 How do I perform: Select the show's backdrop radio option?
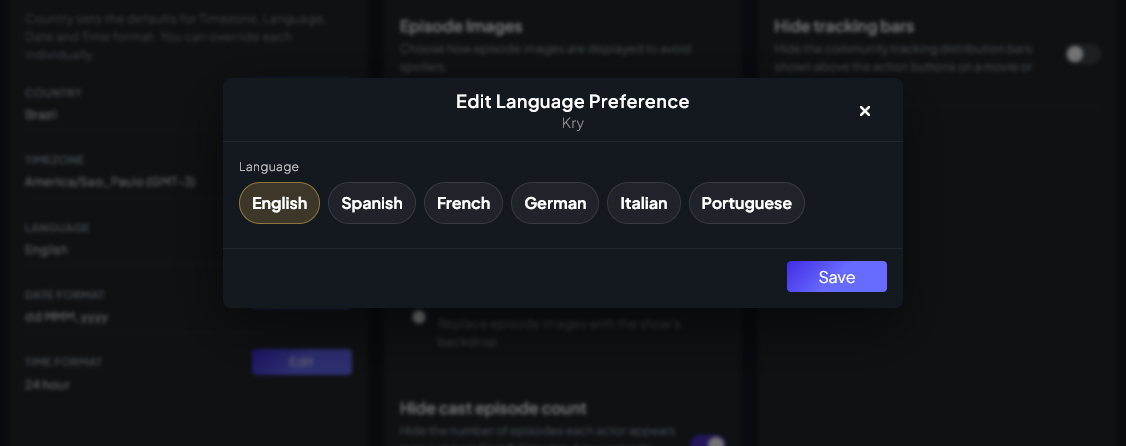(x=419, y=317)
